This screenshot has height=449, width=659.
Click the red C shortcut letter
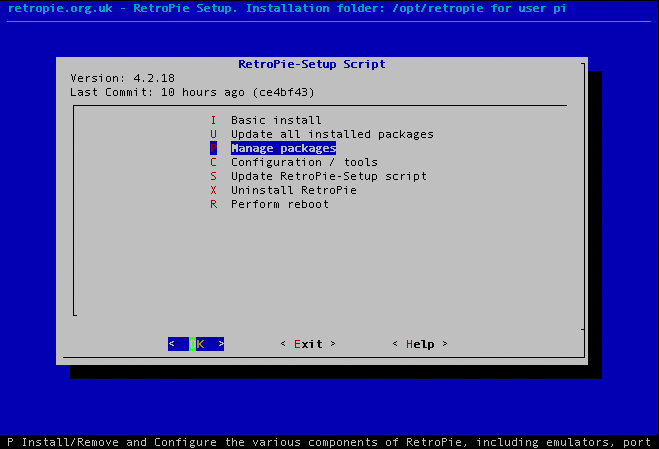(x=214, y=162)
